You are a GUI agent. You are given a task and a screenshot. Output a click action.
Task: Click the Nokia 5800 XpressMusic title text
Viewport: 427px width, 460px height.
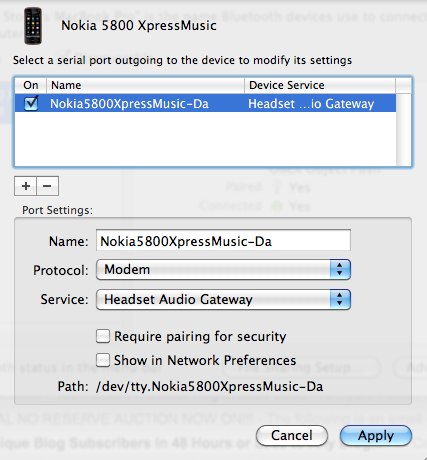[x=139, y=26]
